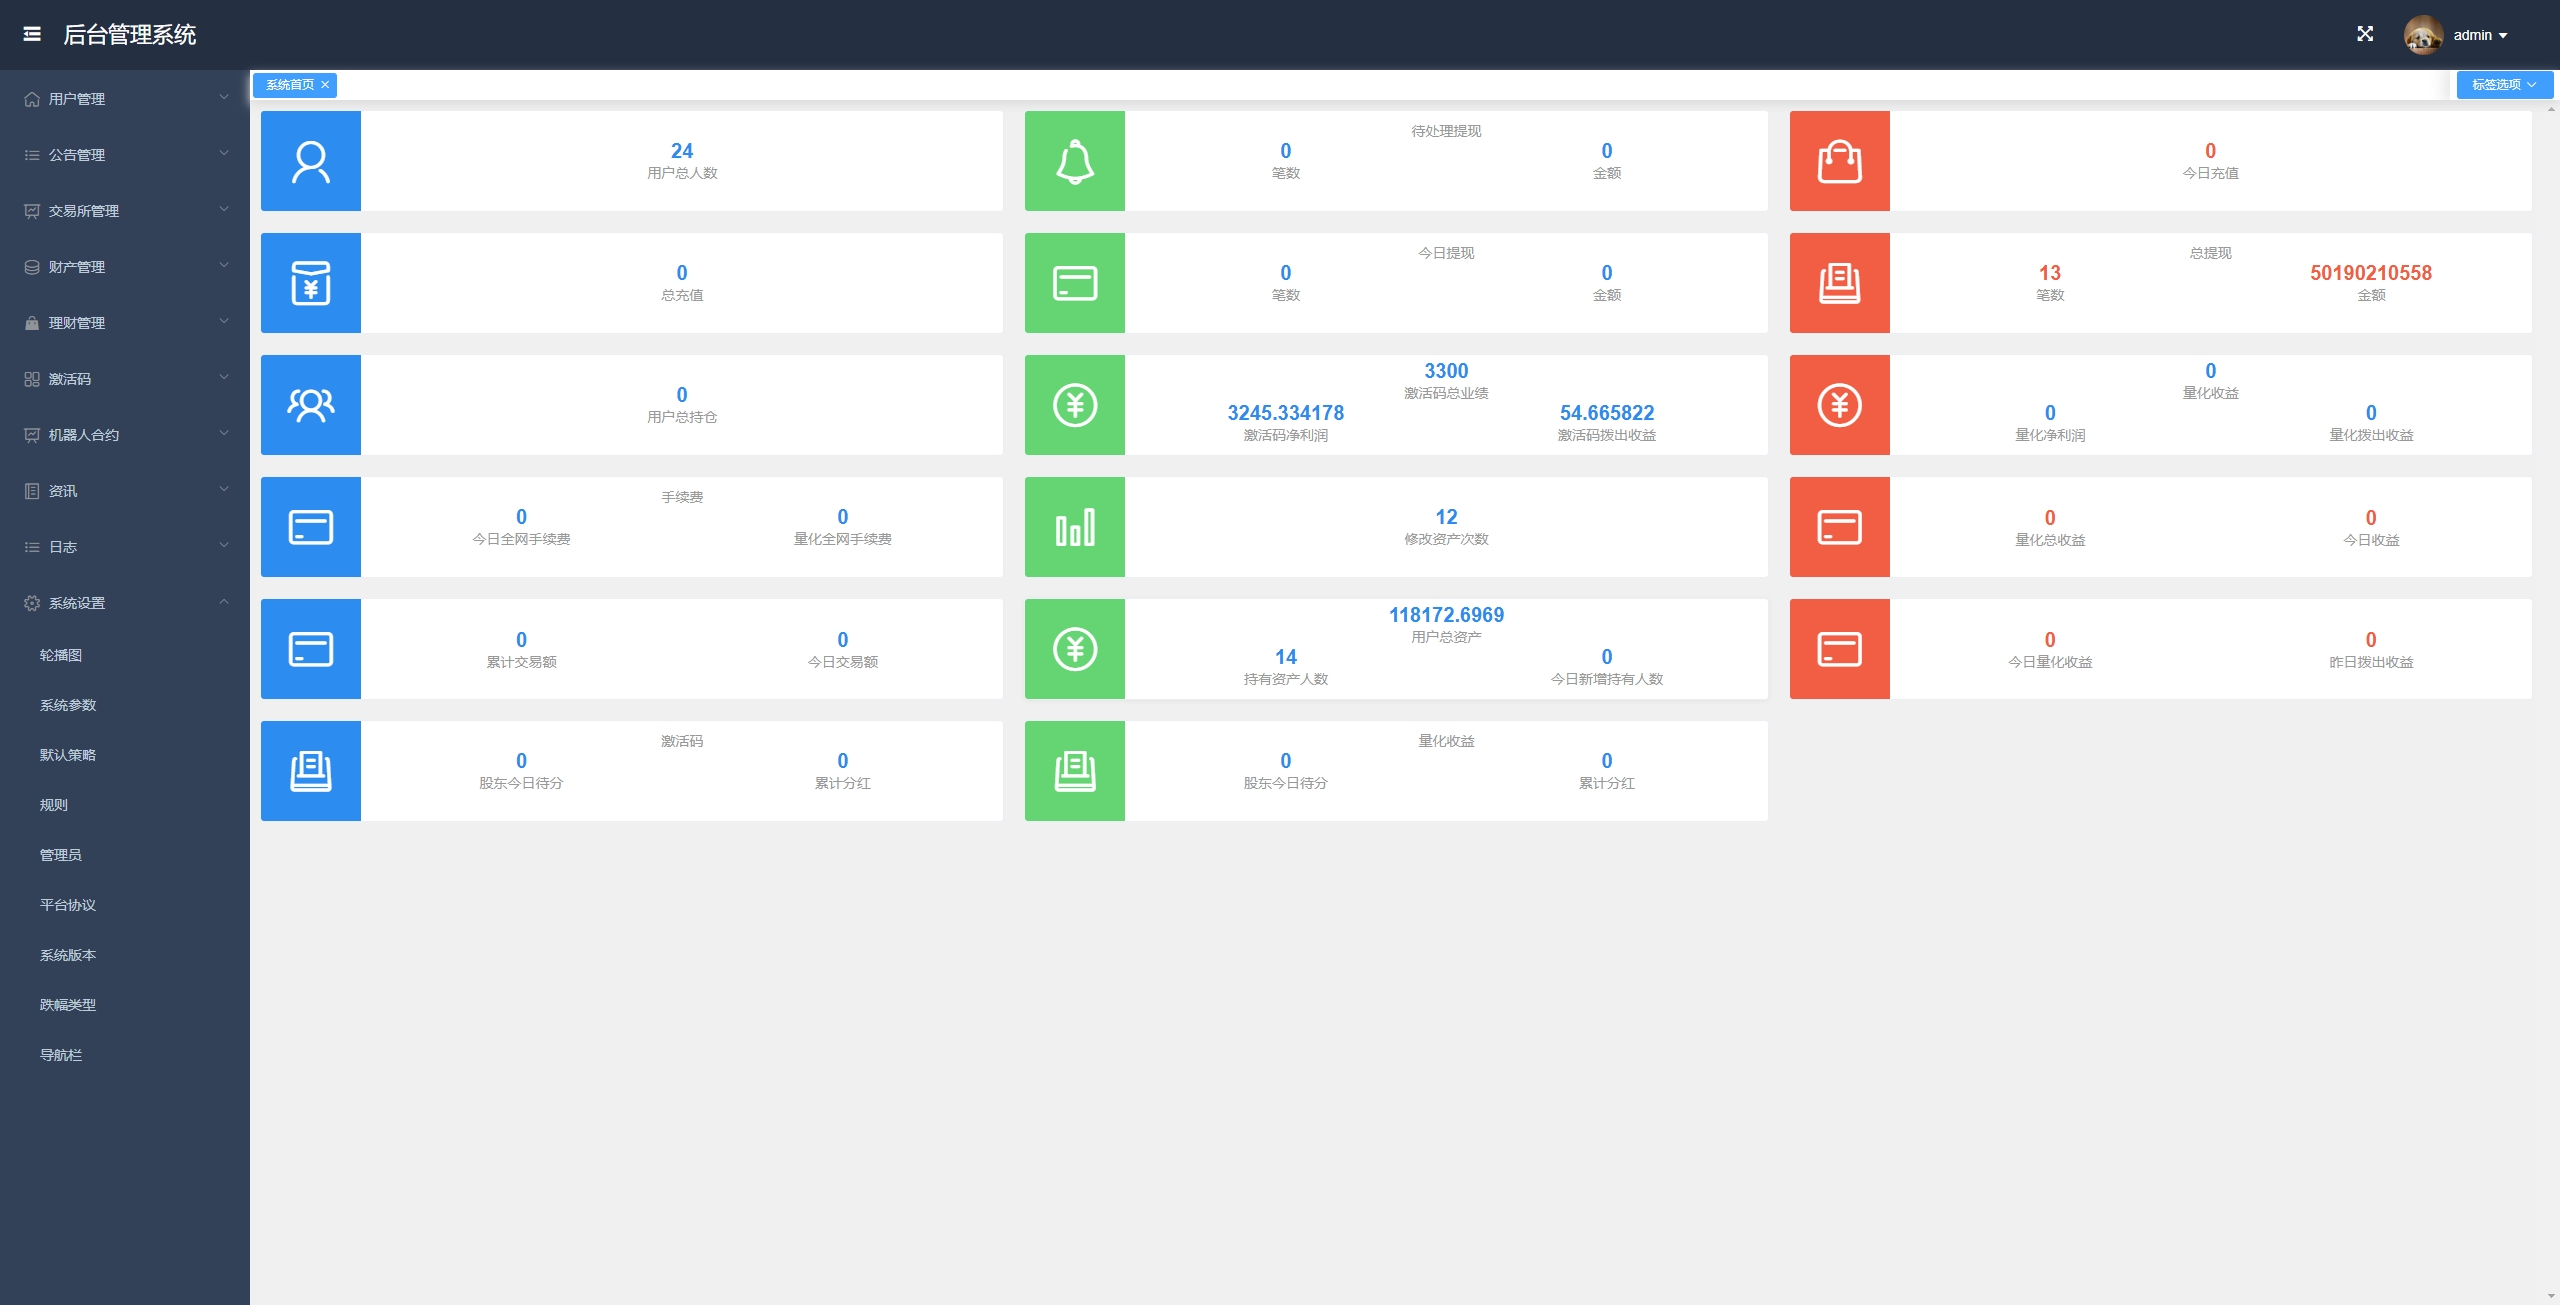Open 轮播图 under system settings
Viewport: 2560px width, 1305px height.
61,655
